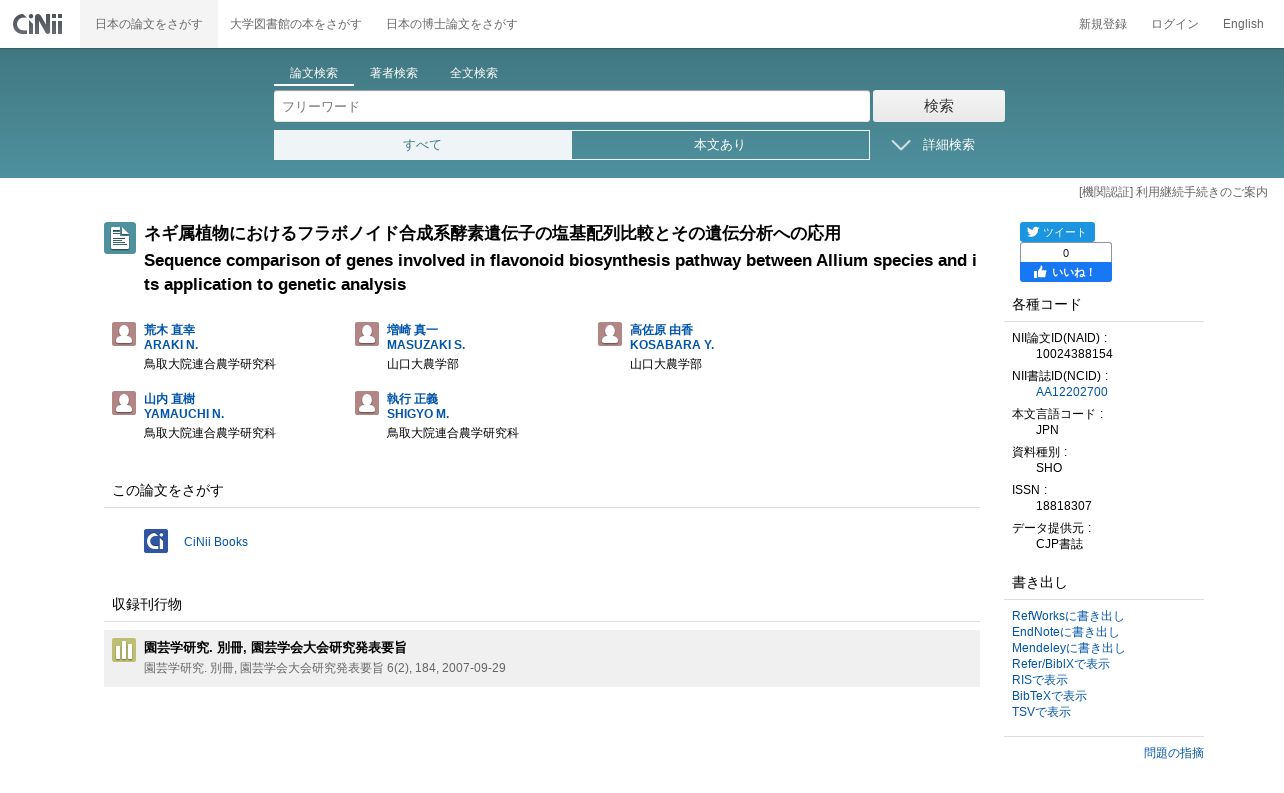
Task: Select 著者検索 search tab
Action: click(394, 74)
